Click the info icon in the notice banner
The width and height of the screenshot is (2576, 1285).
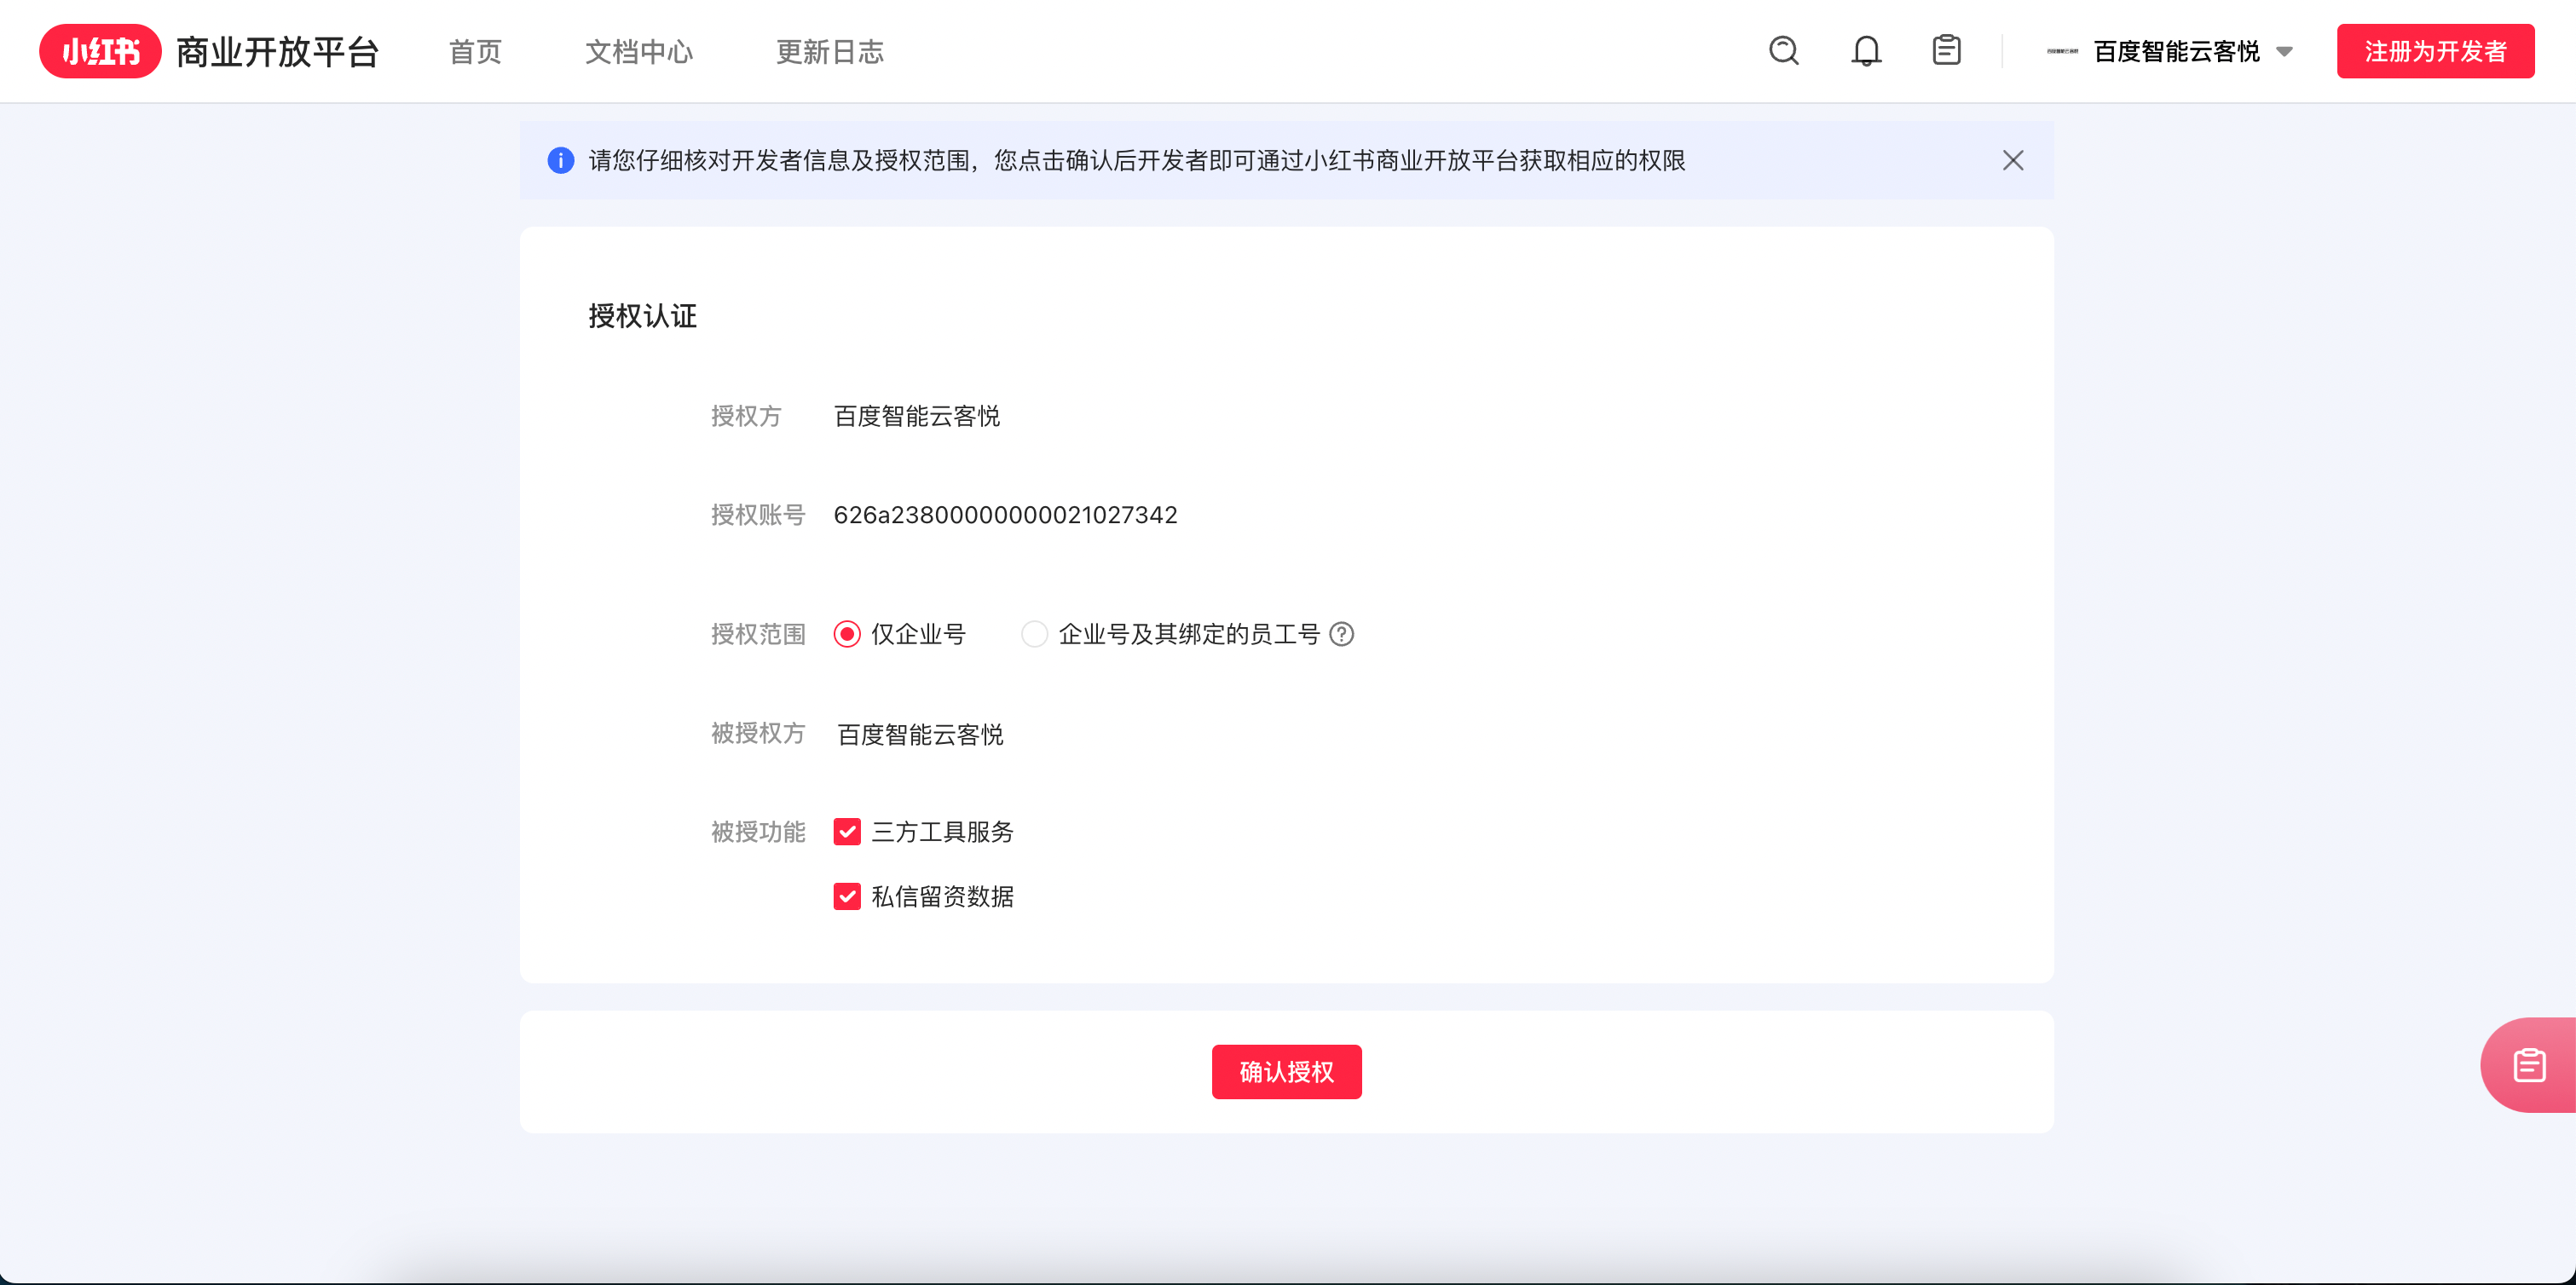point(561,160)
